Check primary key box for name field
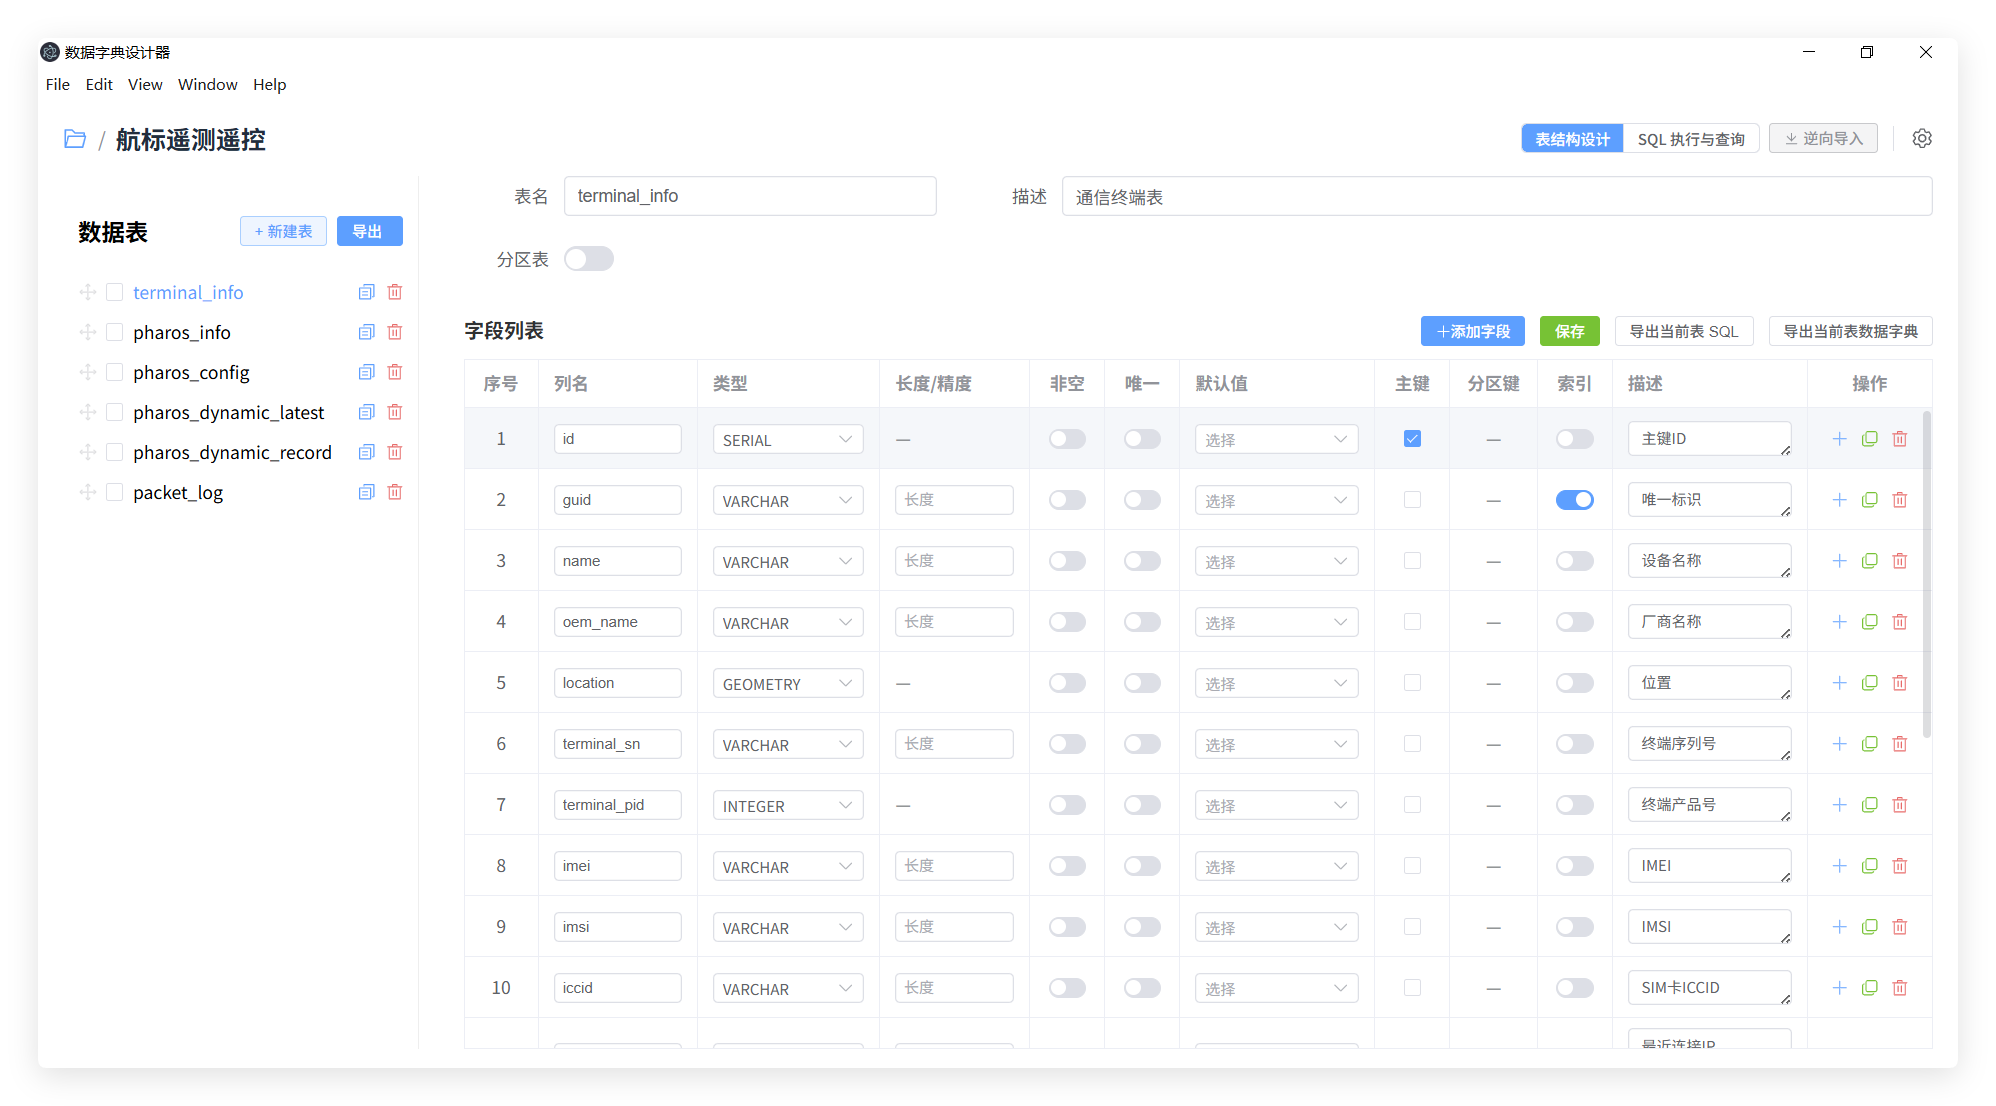 (x=1412, y=561)
